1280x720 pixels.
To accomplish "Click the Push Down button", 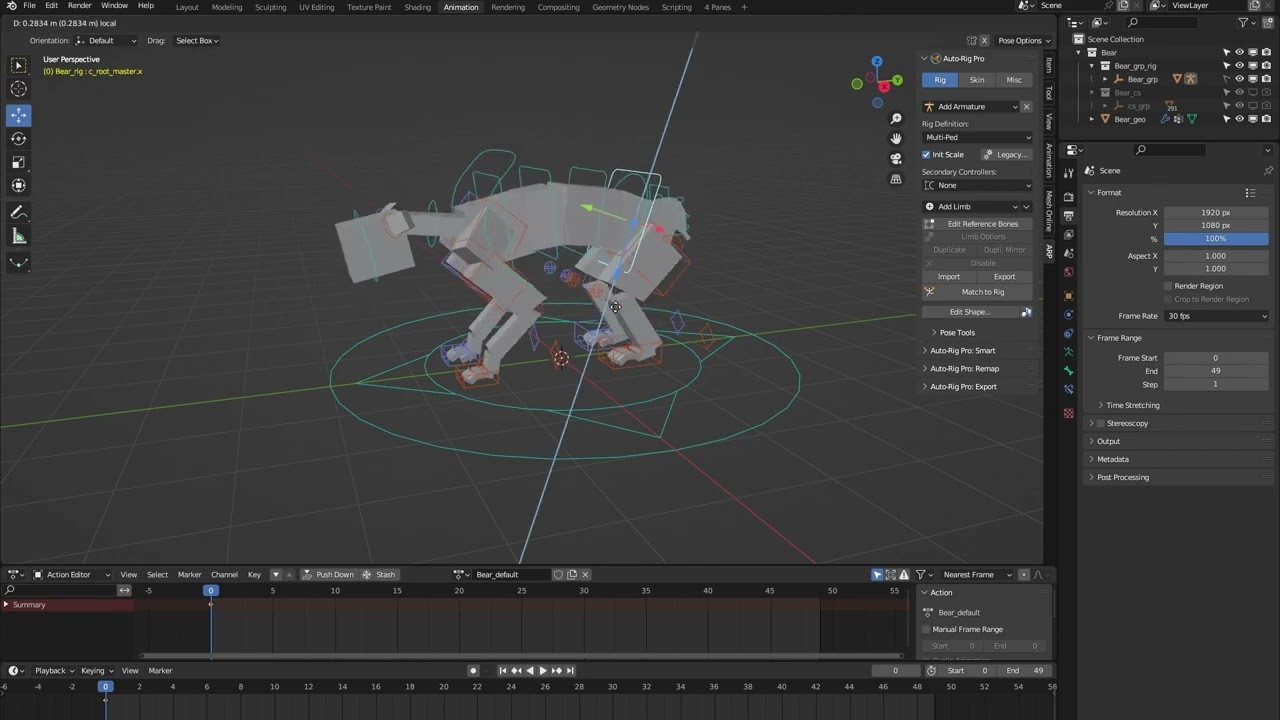I will click(328, 575).
